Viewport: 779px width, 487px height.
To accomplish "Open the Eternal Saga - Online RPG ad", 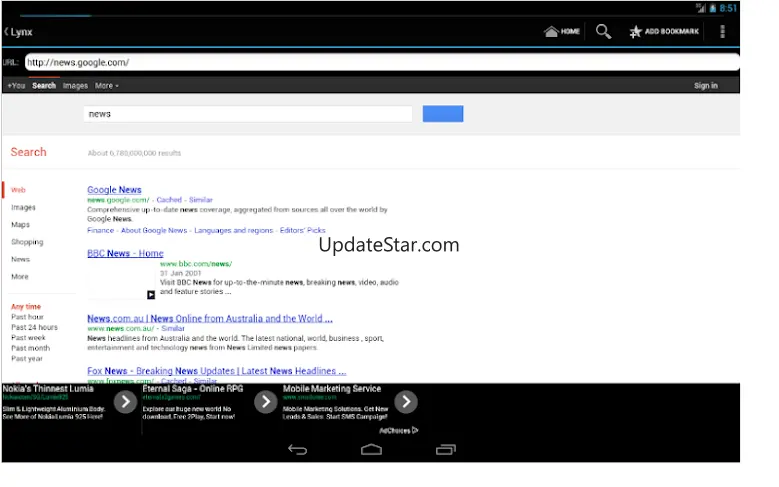I will click(x=193, y=389).
